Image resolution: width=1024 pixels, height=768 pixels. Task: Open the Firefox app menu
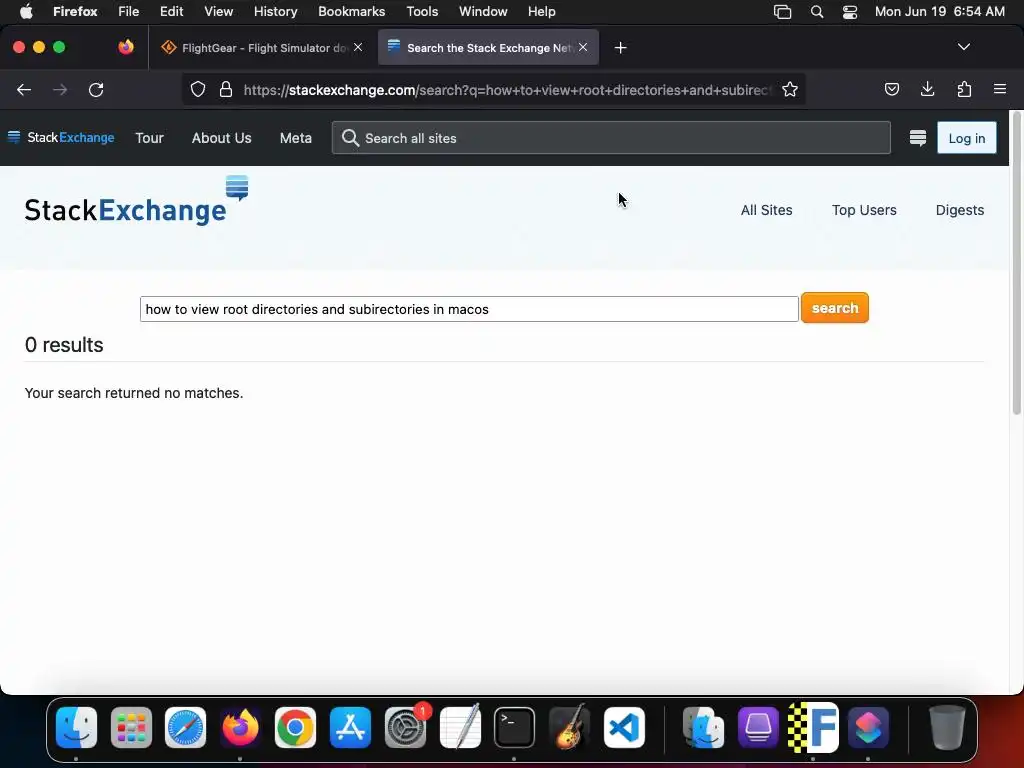[75, 11]
